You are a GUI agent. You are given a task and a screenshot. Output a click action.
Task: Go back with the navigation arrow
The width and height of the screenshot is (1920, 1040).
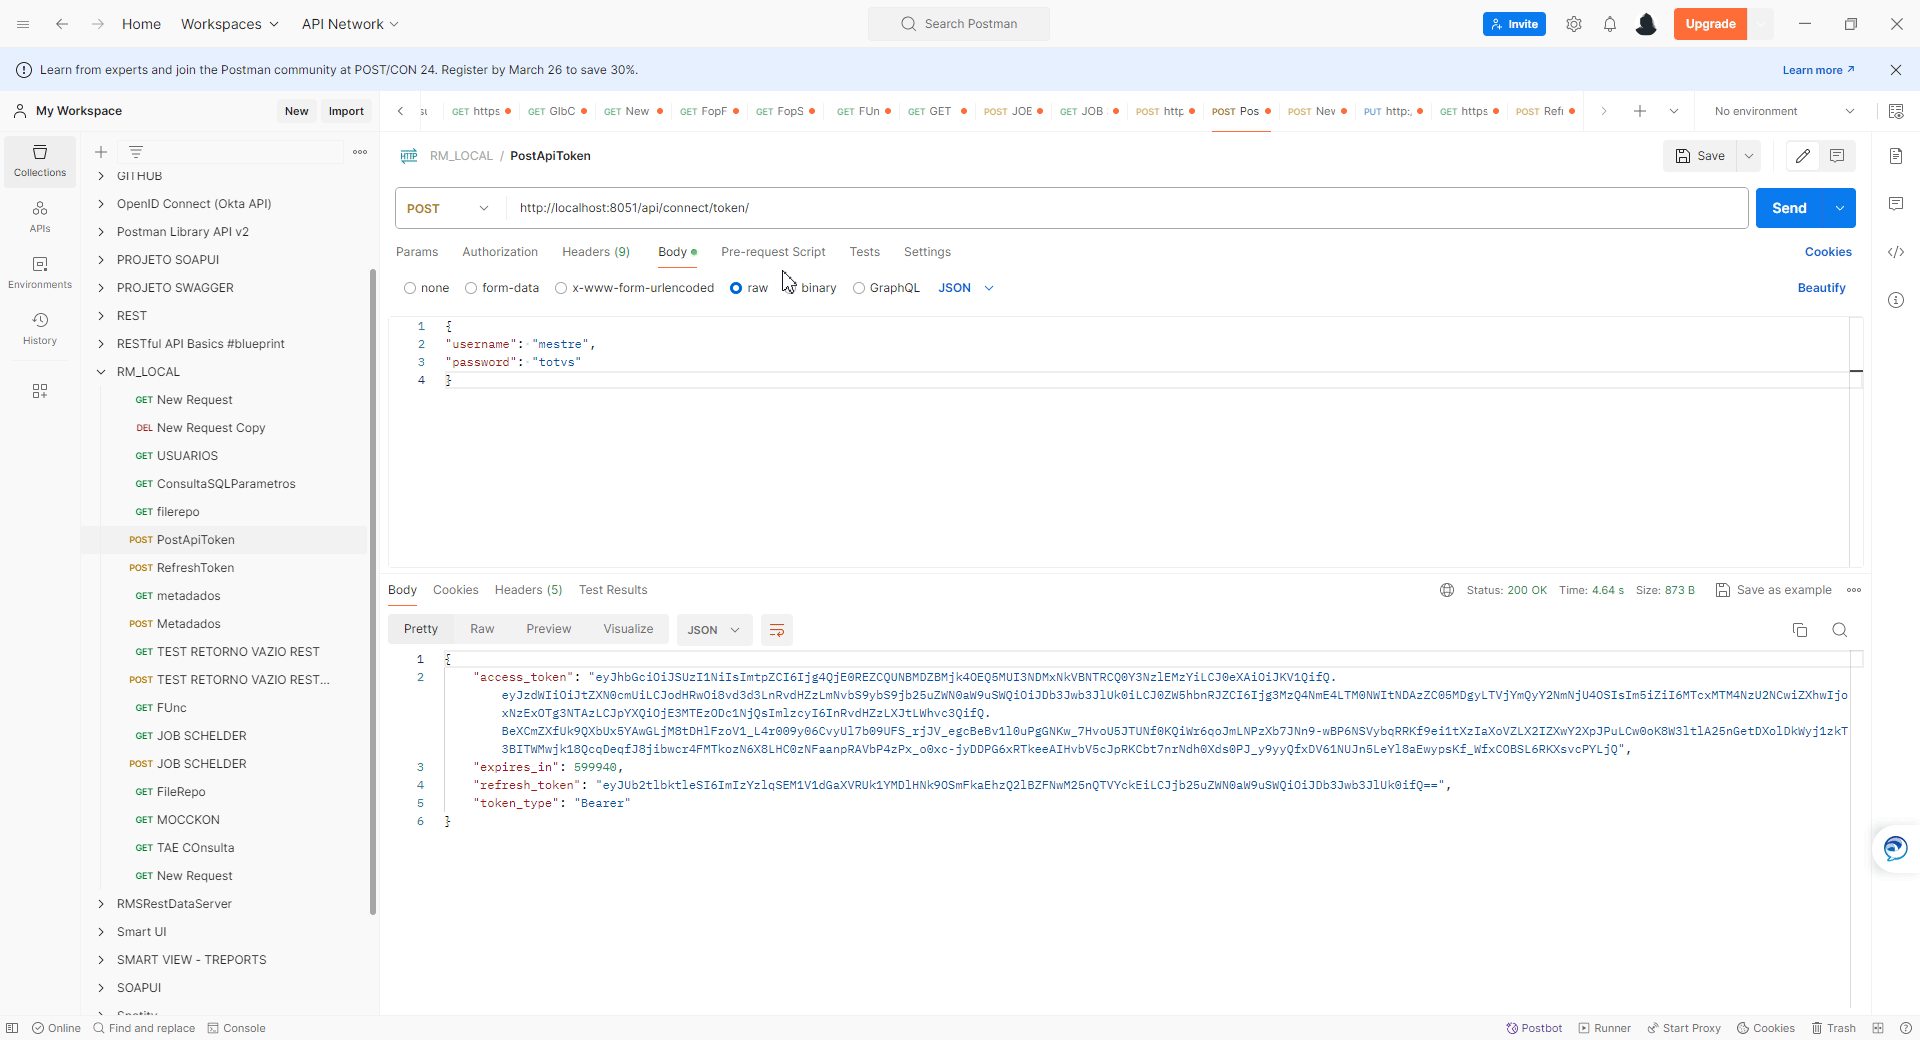62,24
